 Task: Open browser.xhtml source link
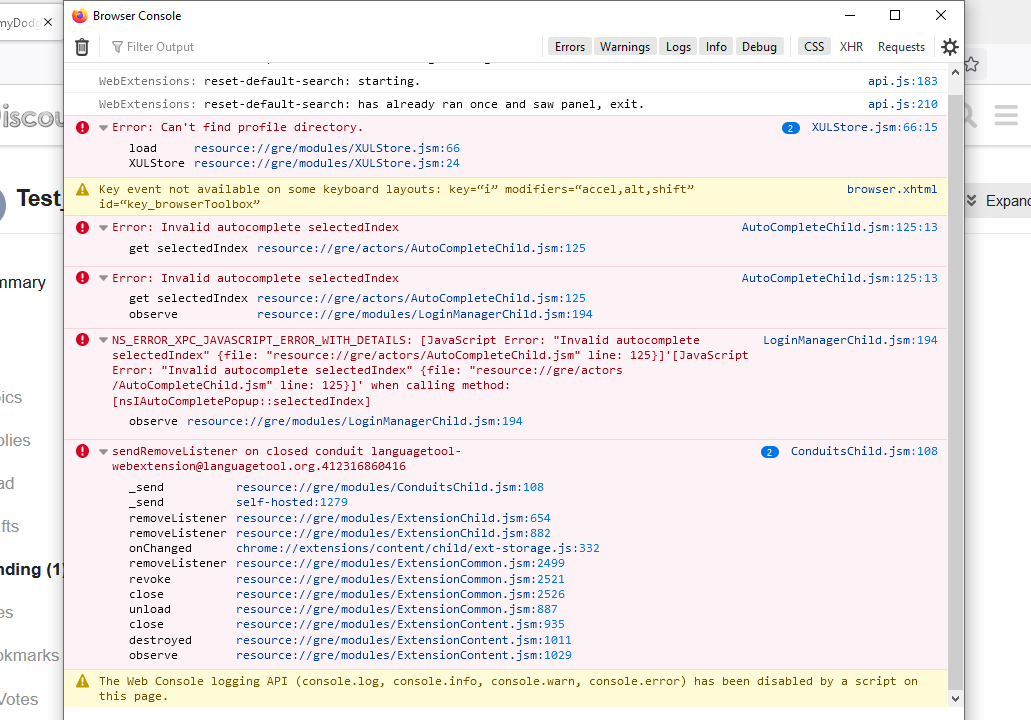tap(892, 189)
